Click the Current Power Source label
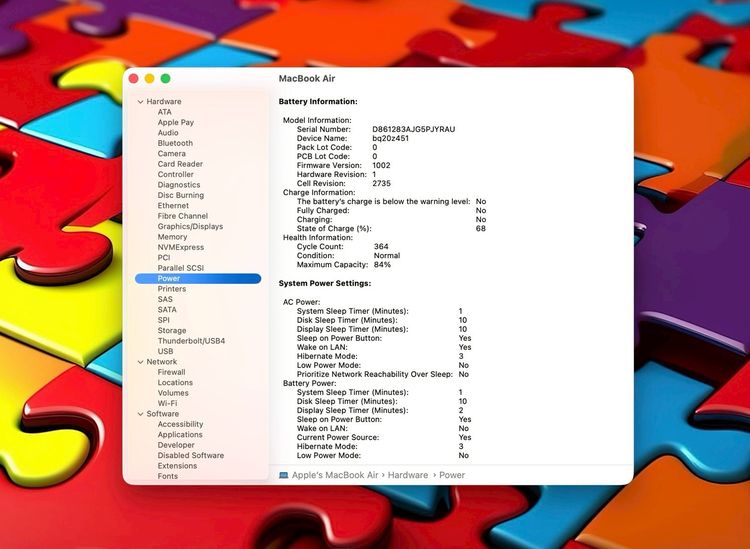The height and width of the screenshot is (549, 750). pos(338,438)
